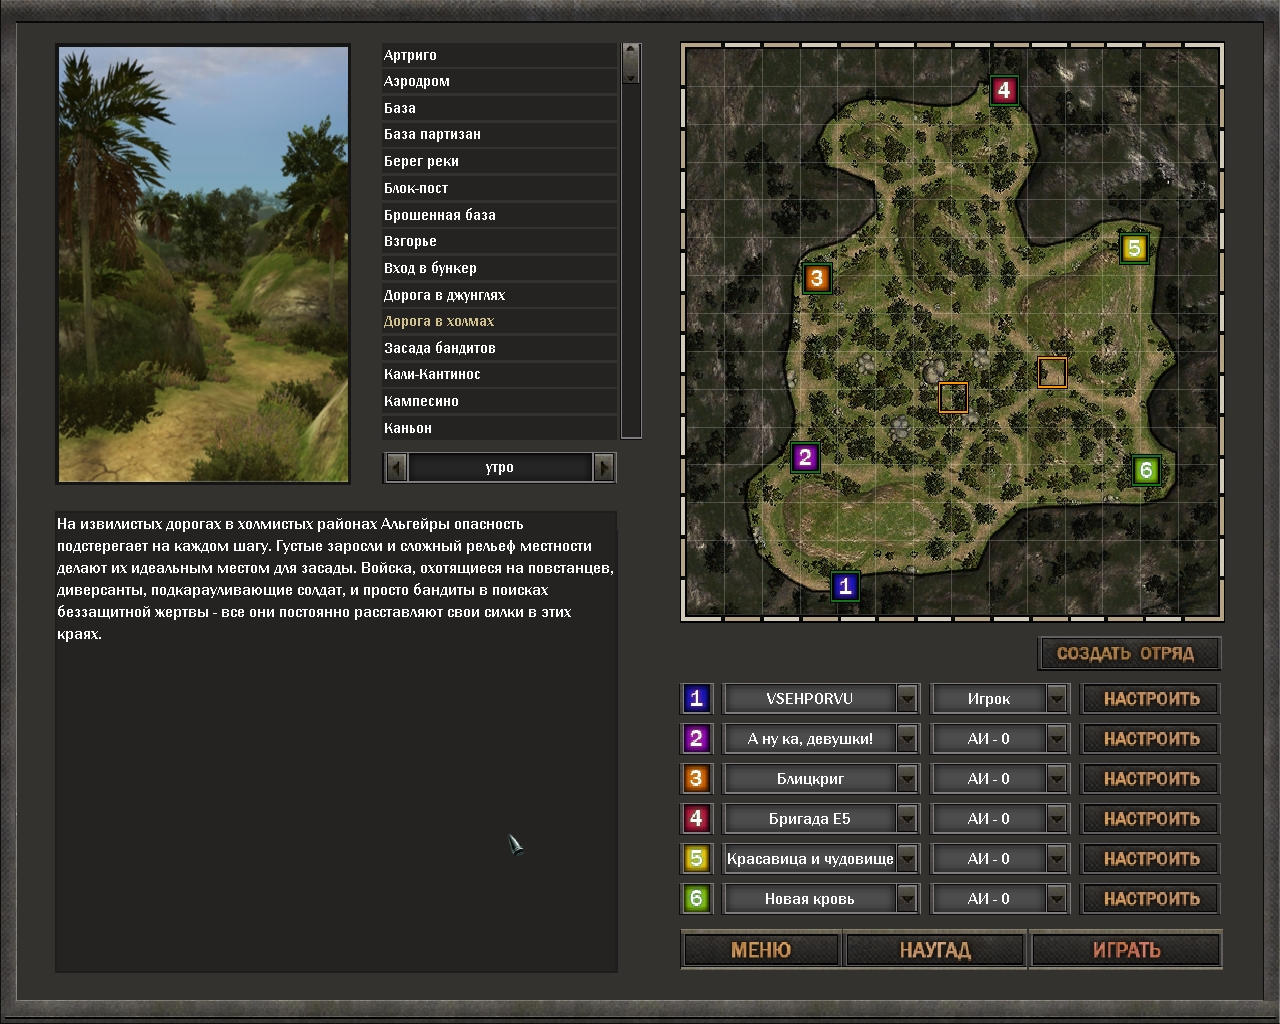
Task: Click НАСТРОИТЬ for Новая кровь squad
Action: click(1151, 899)
